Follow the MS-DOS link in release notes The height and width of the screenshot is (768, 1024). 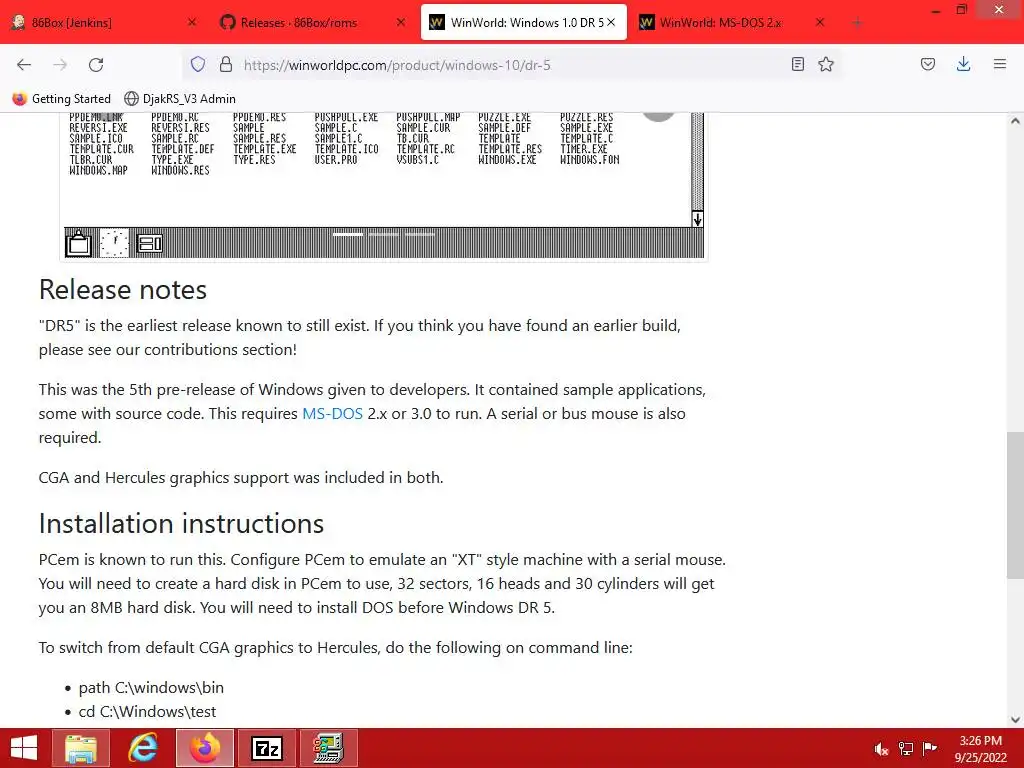[332, 413]
